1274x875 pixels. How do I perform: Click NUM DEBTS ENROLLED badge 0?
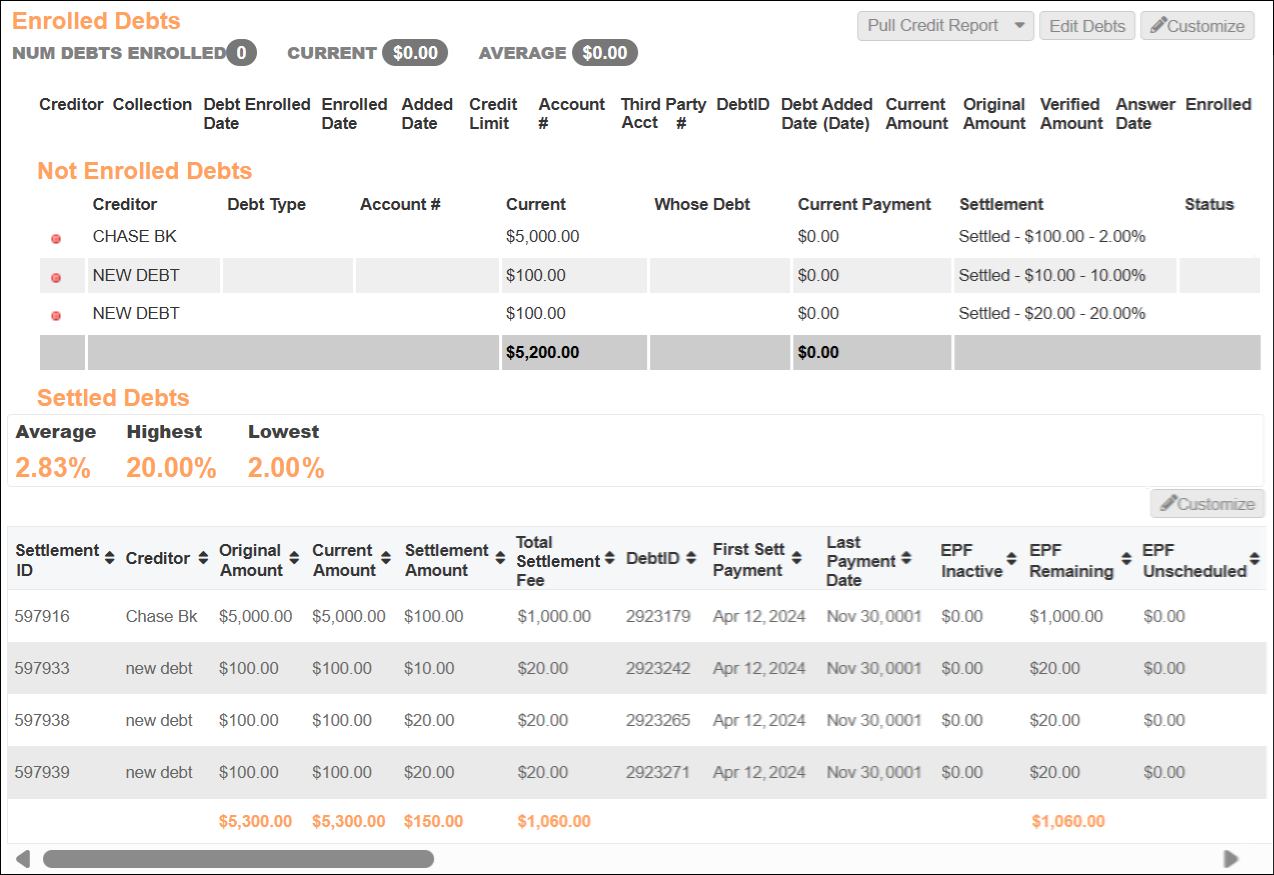coord(241,53)
